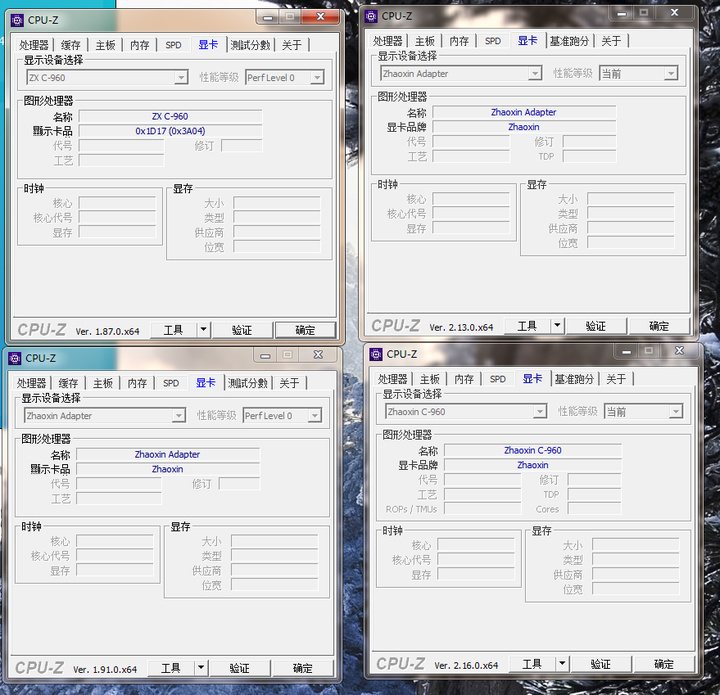The image size is (720, 695).
Task: Click 工具 button in CPU-Z 2.13 window
Action: coord(527,326)
